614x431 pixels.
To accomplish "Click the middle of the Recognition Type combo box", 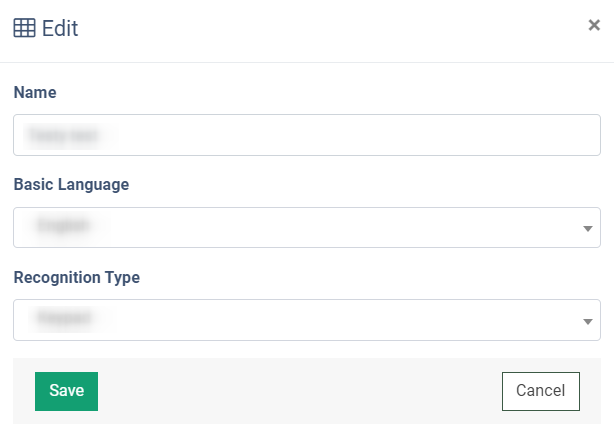I will 307,320.
